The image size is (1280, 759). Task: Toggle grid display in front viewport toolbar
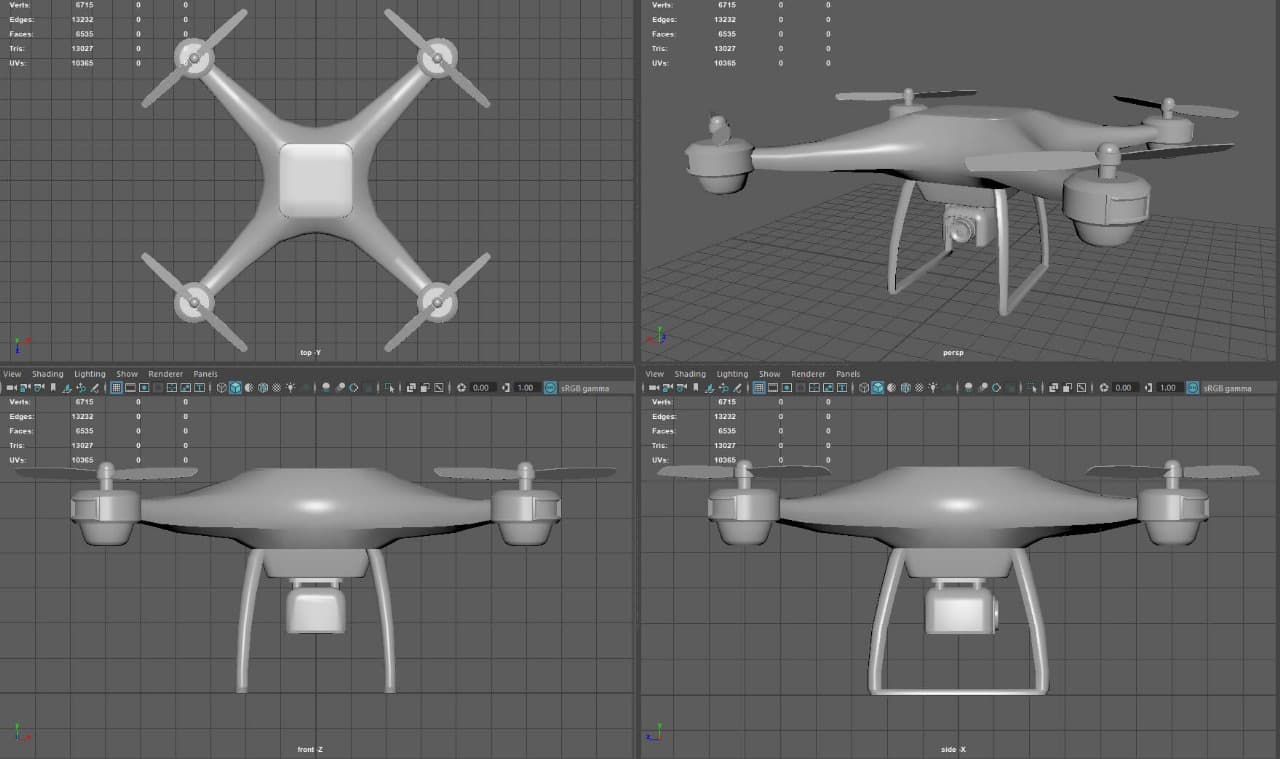[x=116, y=388]
